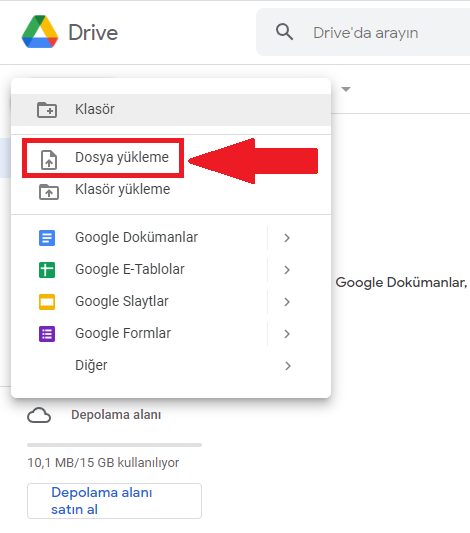Click the yellow Google Slides icon
This screenshot has width=470, height=533.
pos(47,302)
